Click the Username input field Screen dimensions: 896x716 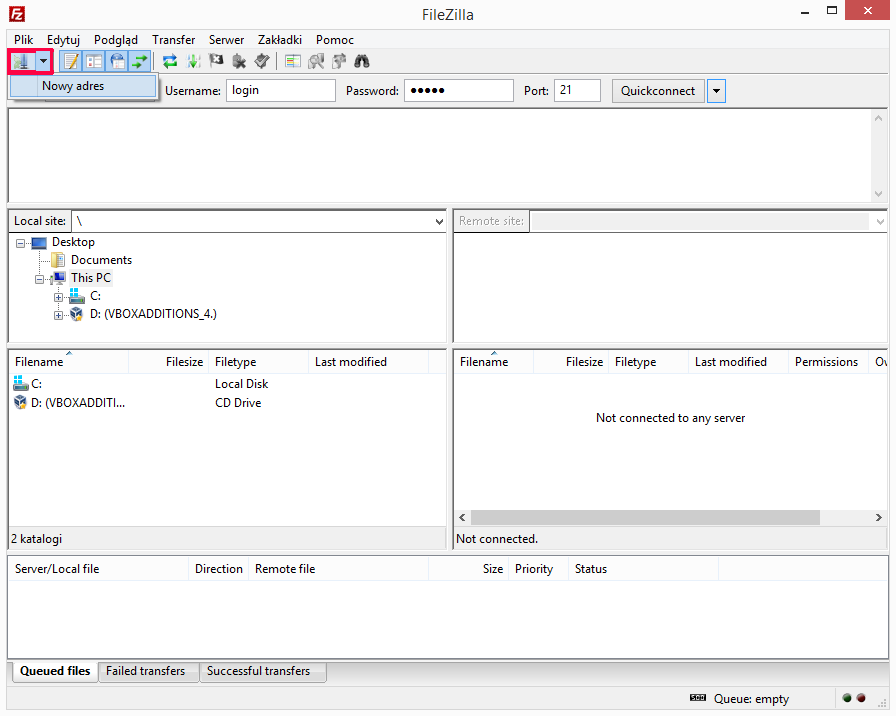pyautogui.click(x=281, y=91)
